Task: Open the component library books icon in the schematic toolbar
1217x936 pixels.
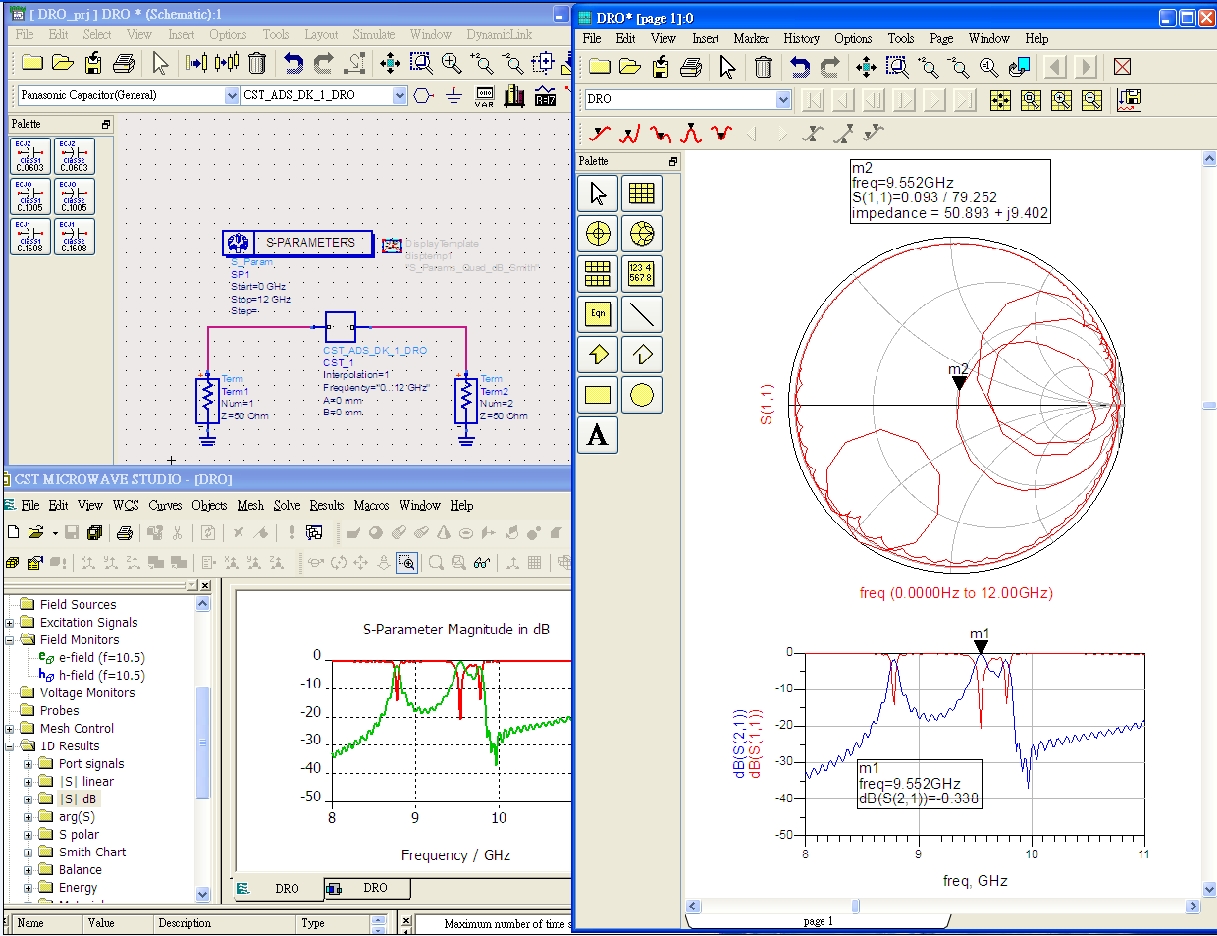Action: [515, 96]
